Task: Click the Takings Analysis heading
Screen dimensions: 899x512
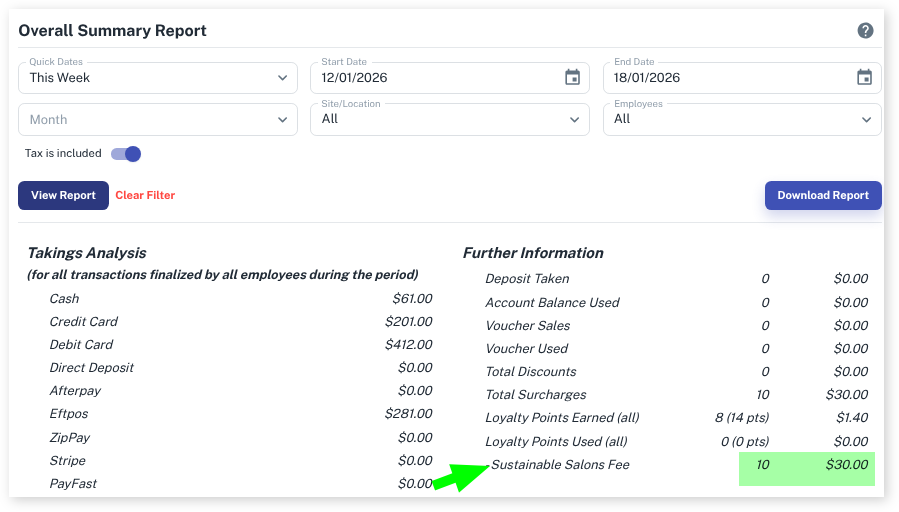Action: [87, 253]
